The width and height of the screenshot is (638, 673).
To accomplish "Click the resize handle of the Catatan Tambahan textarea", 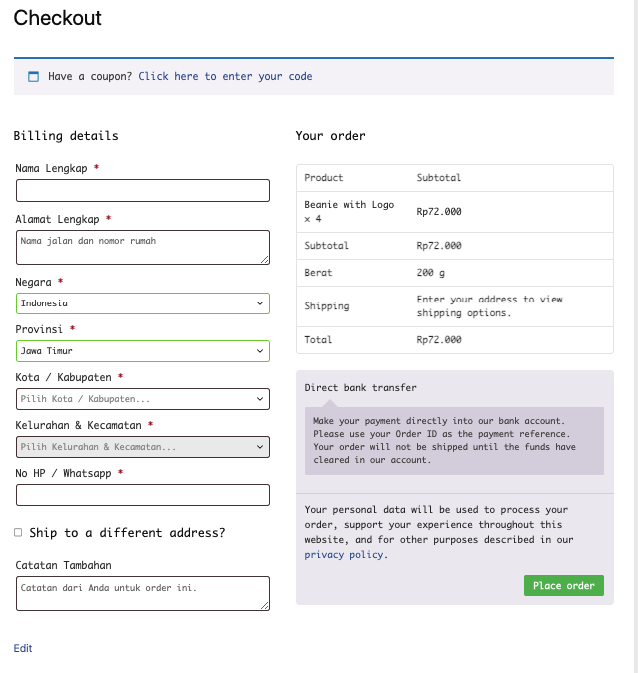I will click(x=265, y=606).
